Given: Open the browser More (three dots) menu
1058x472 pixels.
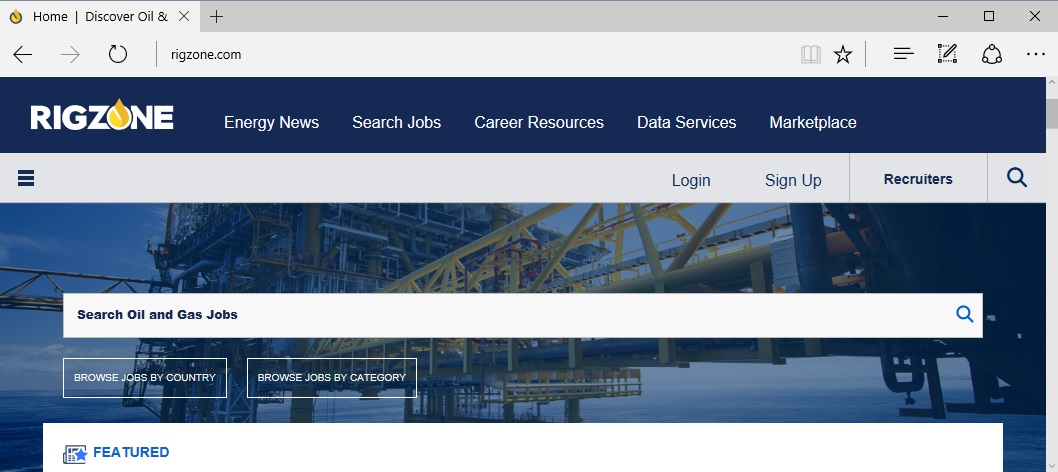Looking at the screenshot, I should coord(1036,54).
